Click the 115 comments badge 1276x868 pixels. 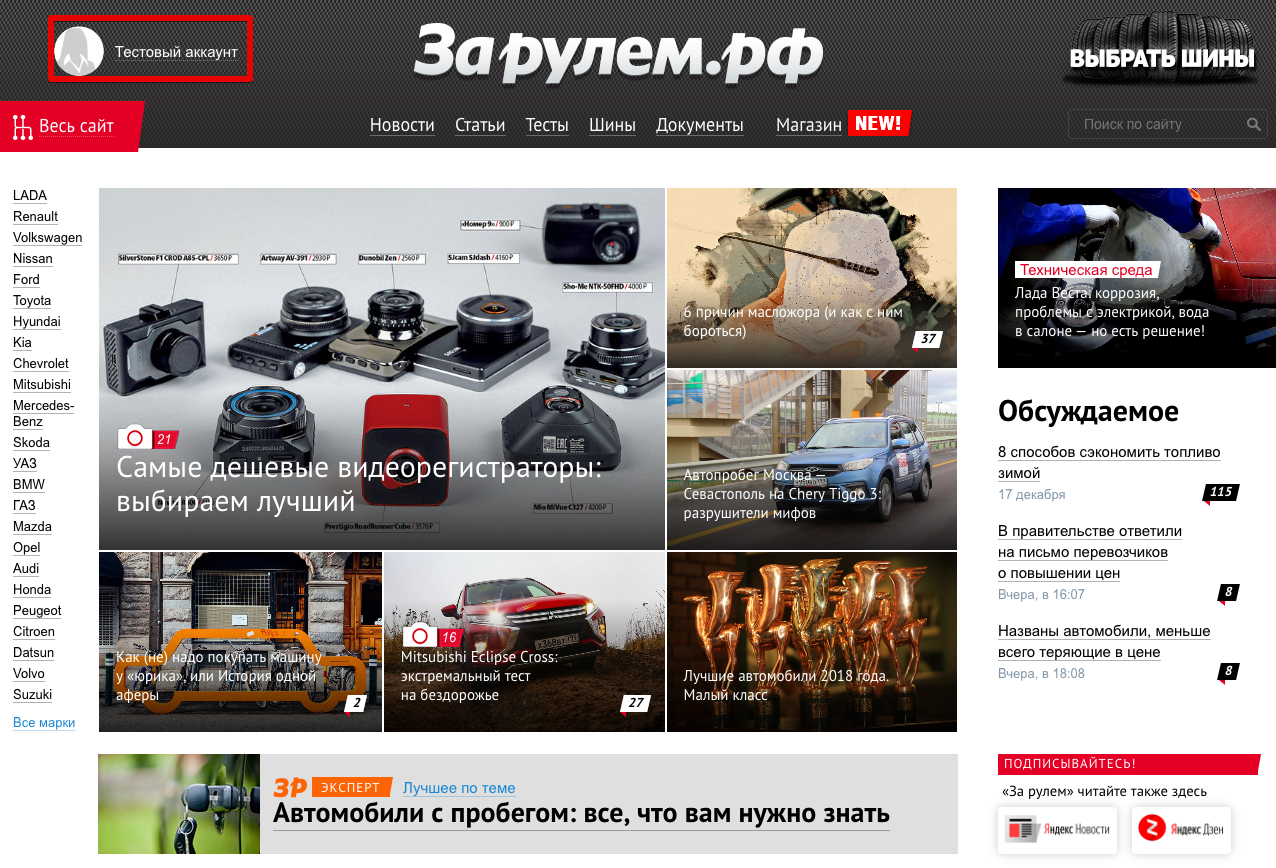[x=1220, y=492]
